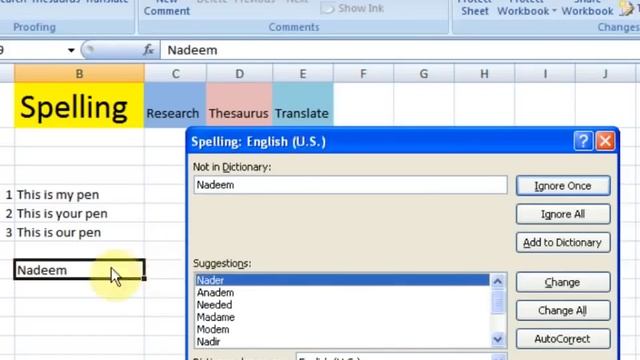Image resolution: width=640 pixels, height=360 pixels.
Task: Click the Thesaurus cell
Action: pos(239,105)
